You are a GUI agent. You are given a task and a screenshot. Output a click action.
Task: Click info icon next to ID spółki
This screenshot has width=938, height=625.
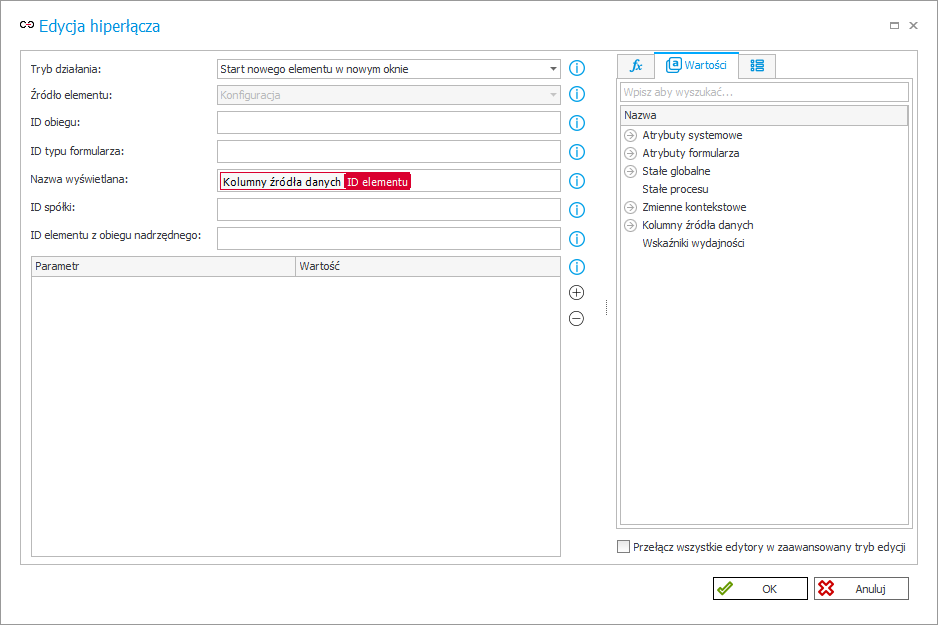click(x=577, y=210)
